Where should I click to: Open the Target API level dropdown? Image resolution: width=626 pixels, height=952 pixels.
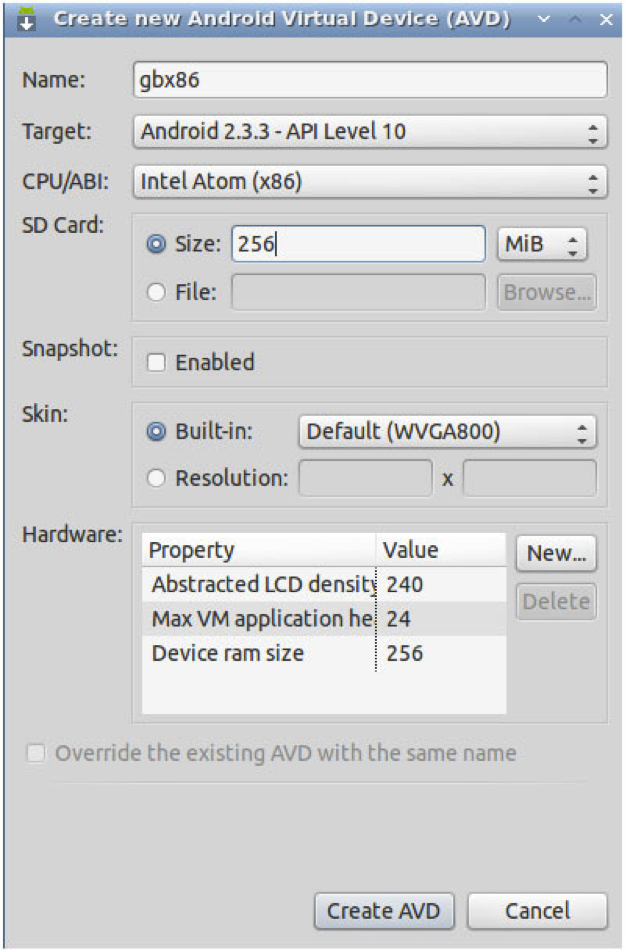click(x=369, y=131)
